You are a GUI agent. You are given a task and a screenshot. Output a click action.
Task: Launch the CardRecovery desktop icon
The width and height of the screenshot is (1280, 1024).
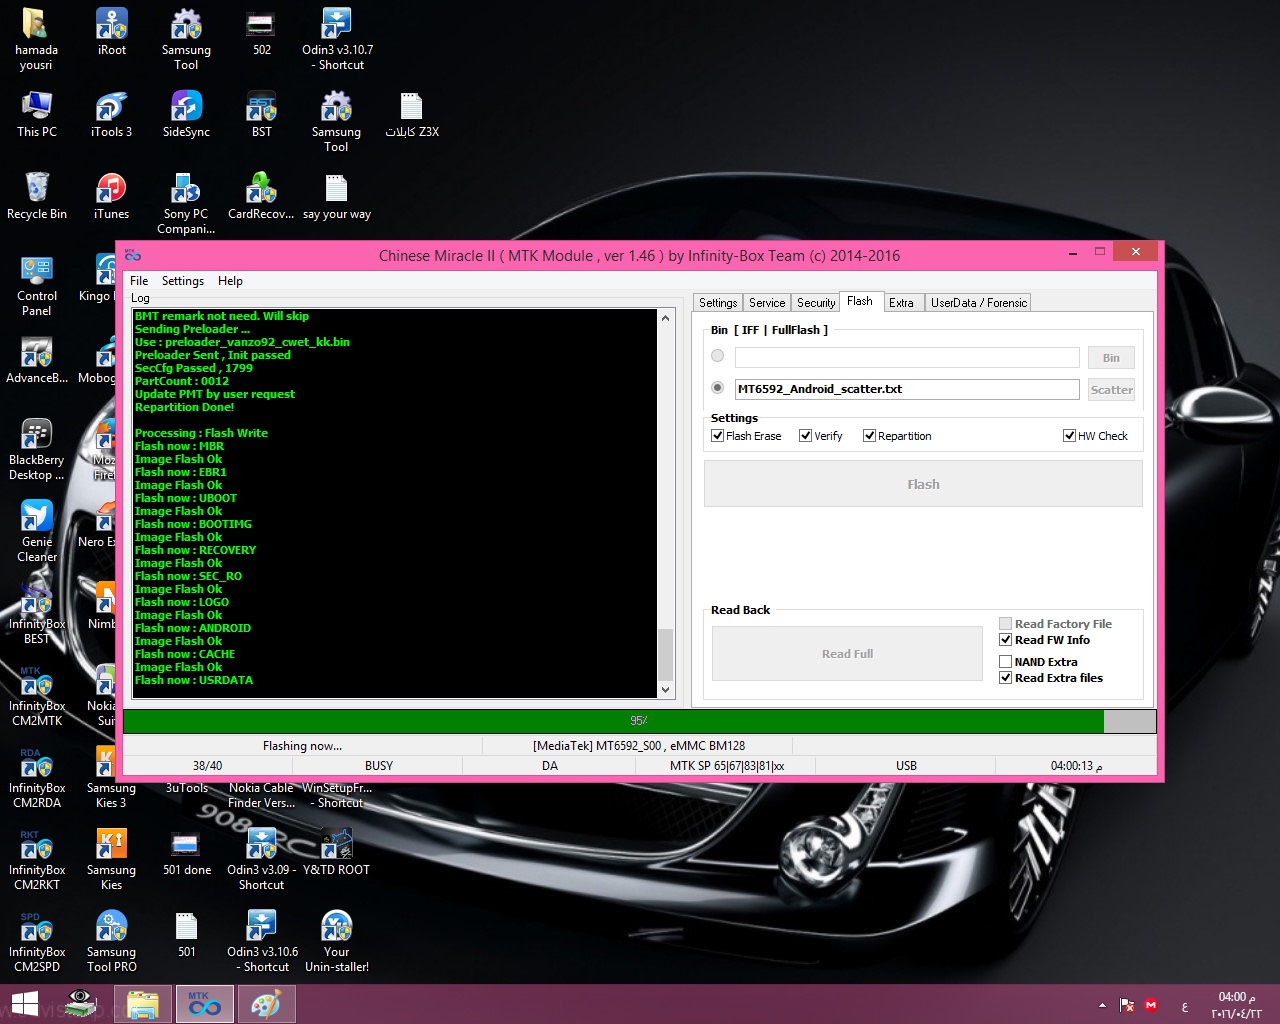tap(261, 196)
